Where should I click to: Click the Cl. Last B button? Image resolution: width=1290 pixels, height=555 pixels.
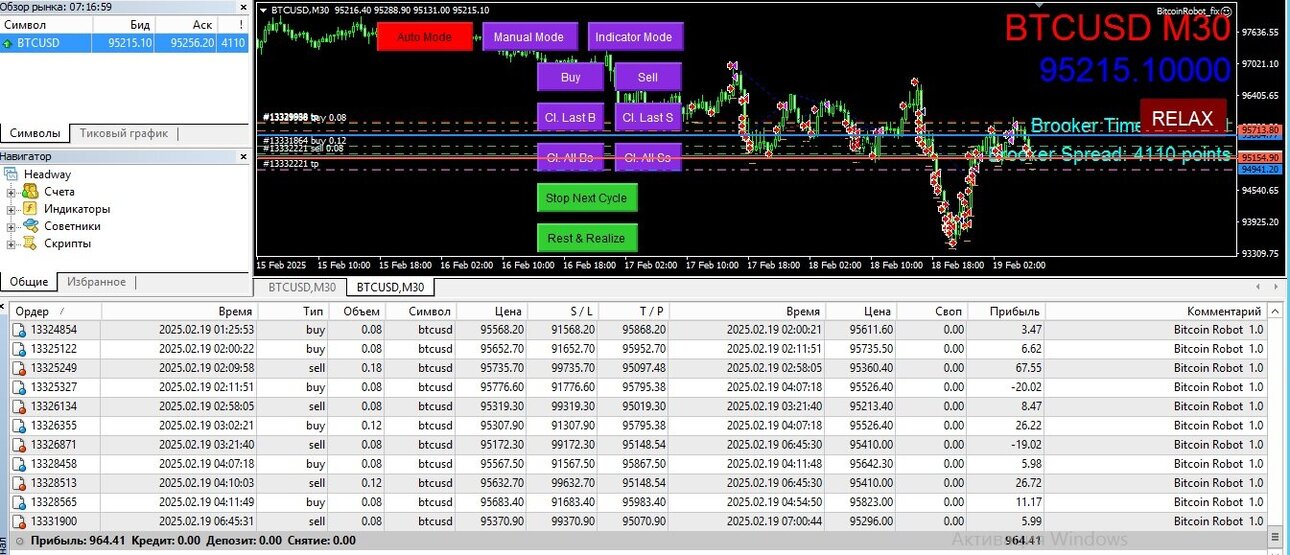pyautogui.click(x=571, y=117)
